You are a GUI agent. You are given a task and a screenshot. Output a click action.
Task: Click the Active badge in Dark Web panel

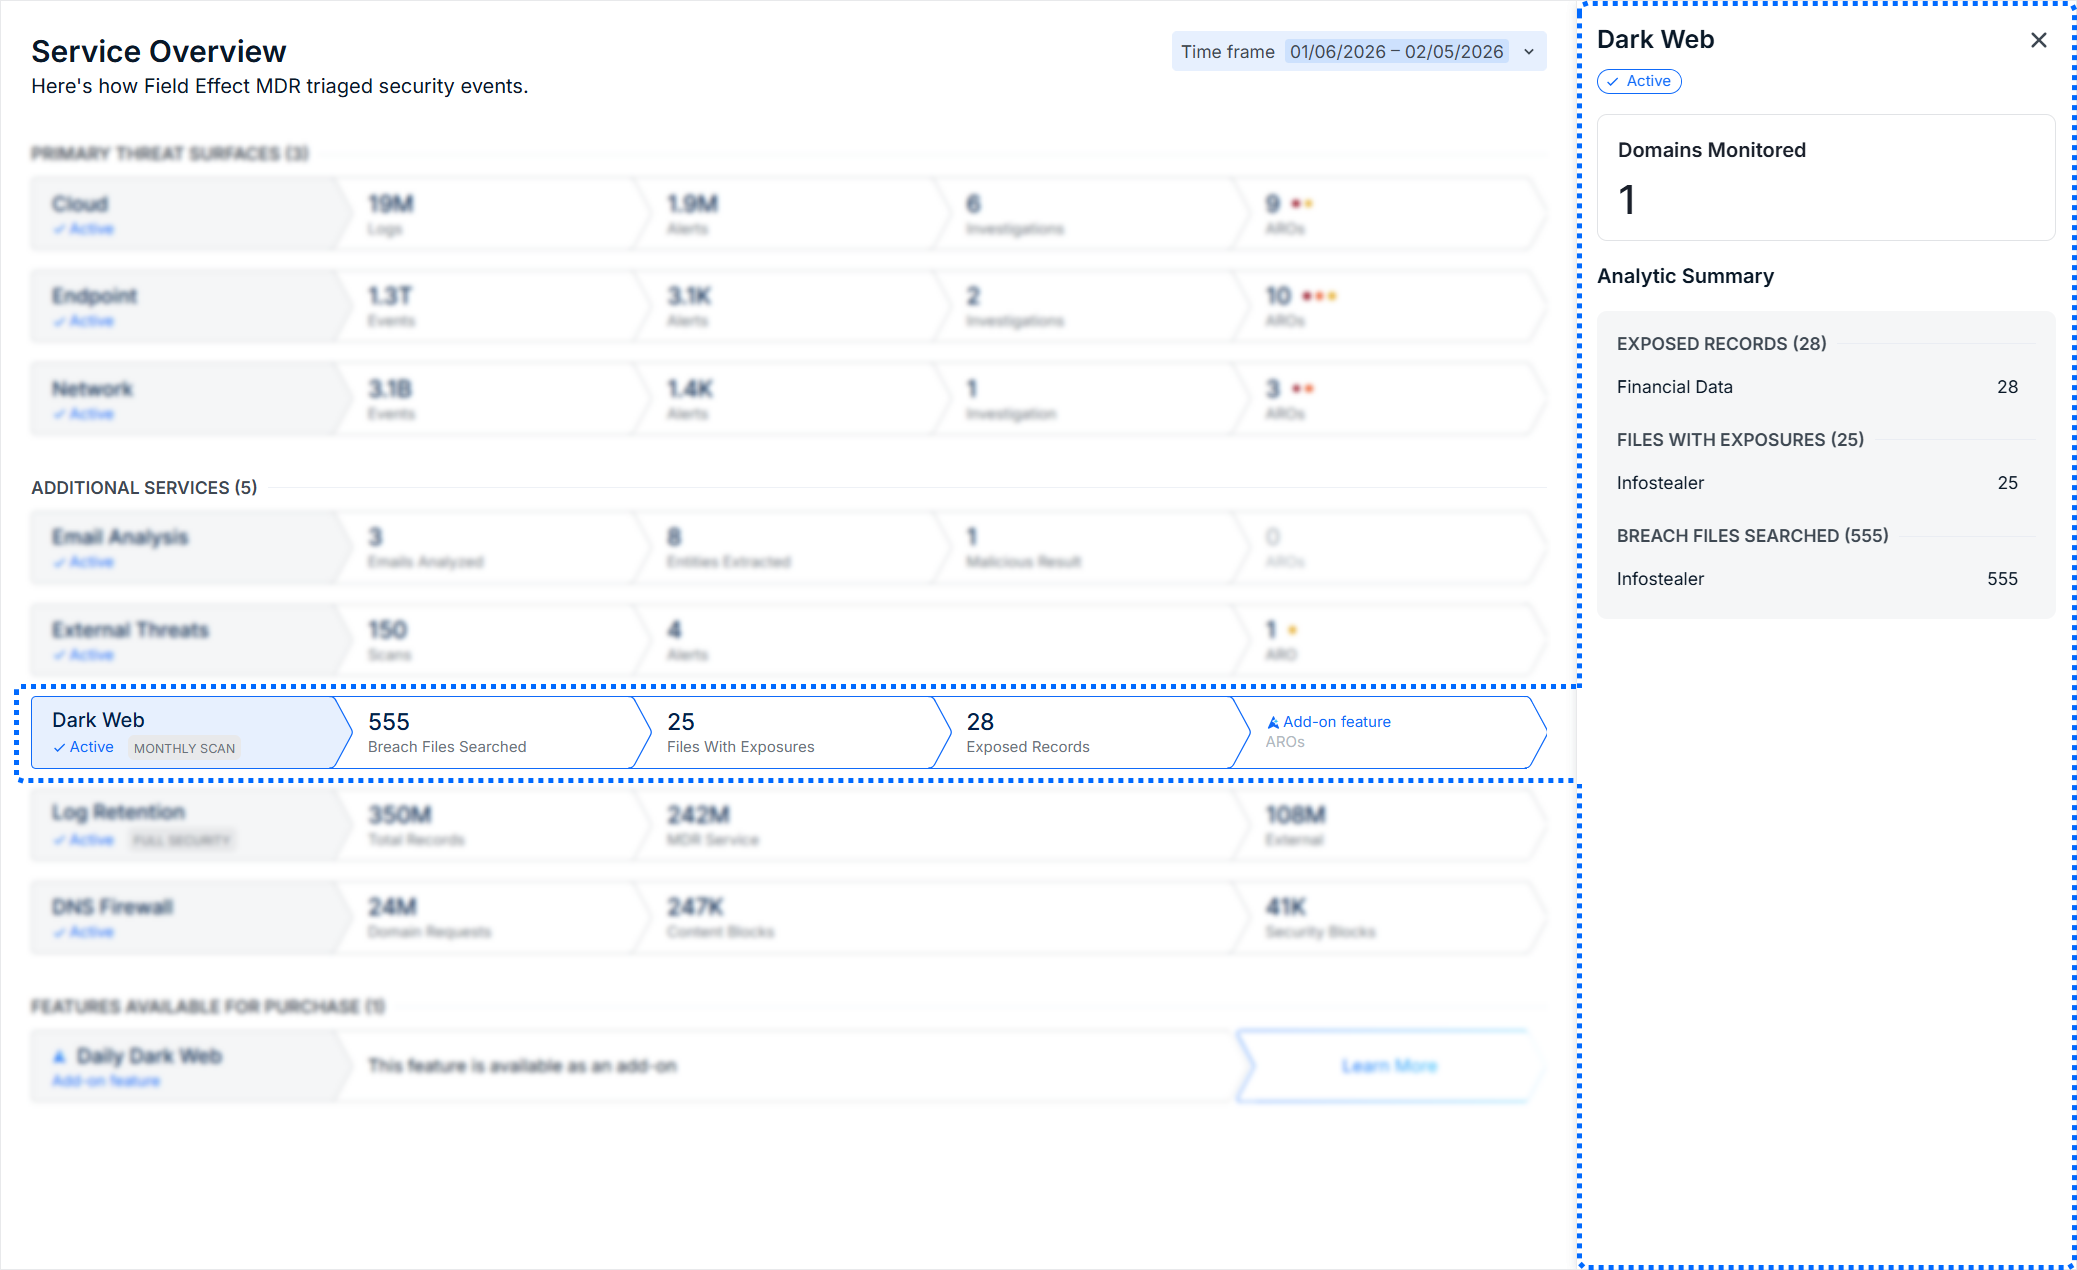(x=1639, y=81)
